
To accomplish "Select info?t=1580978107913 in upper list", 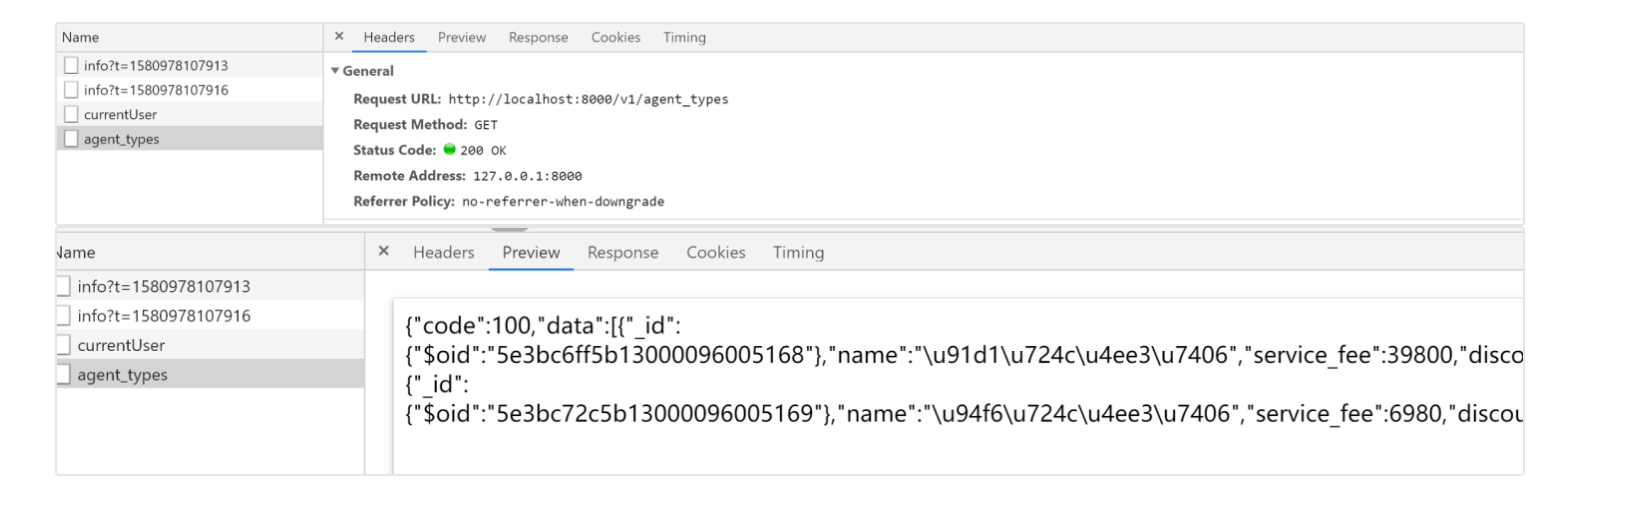I will [190, 65].
